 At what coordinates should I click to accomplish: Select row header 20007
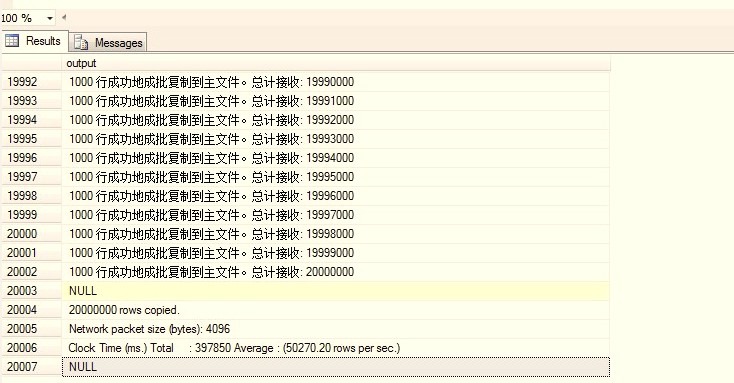(x=31, y=367)
